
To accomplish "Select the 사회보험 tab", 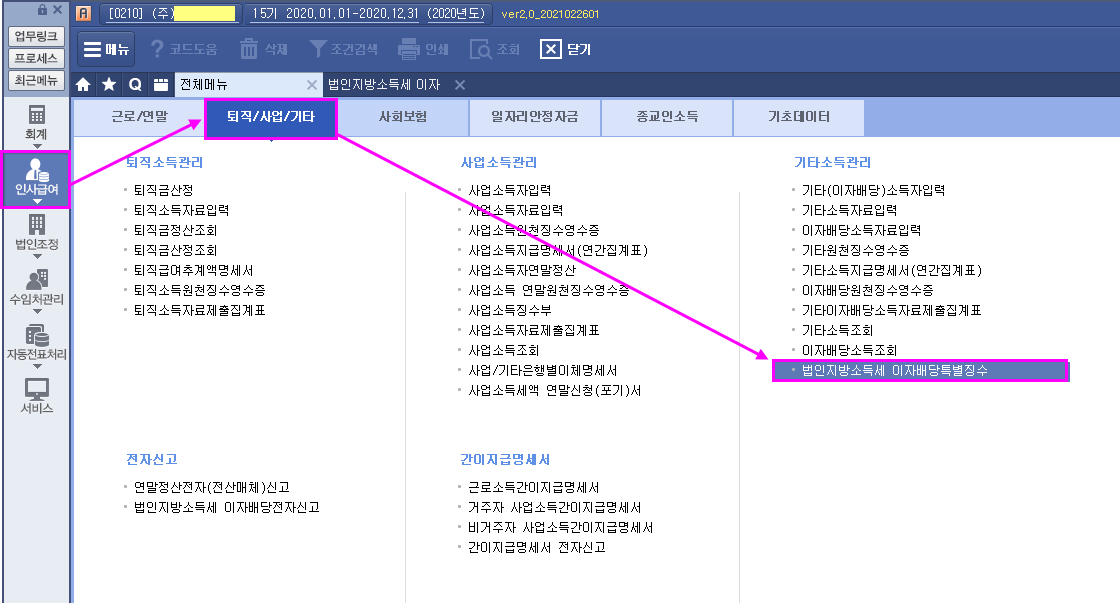I will coord(403,117).
